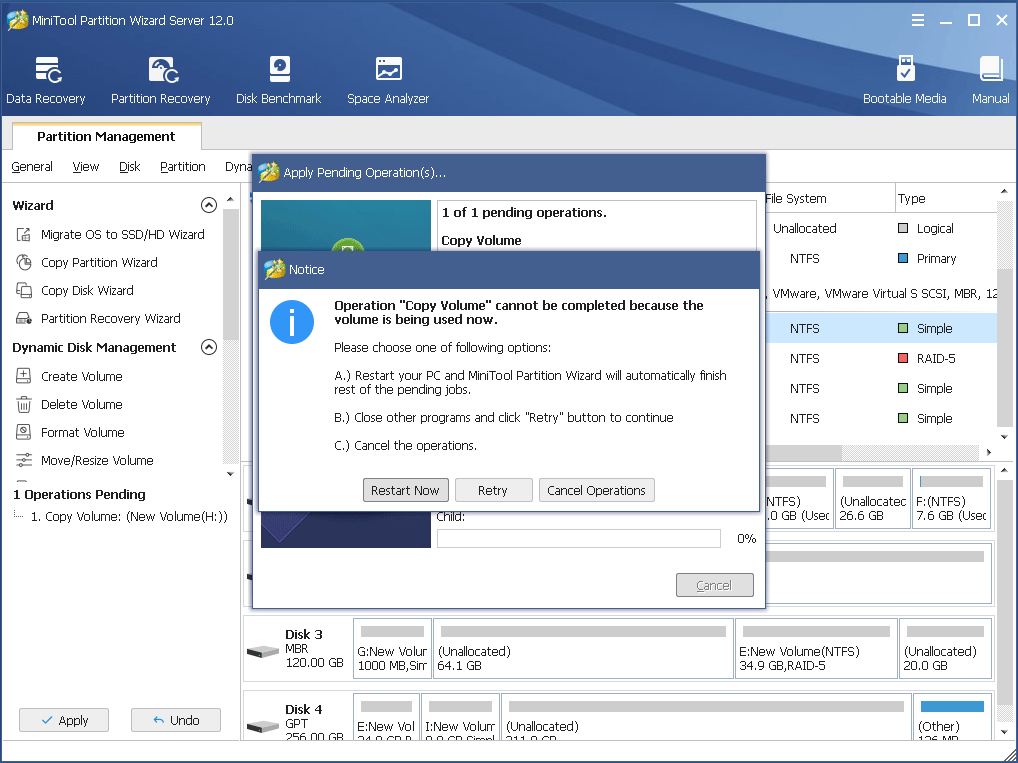Screen dimensions: 1018x763
Task: Click the Apply button
Action: tap(64, 720)
